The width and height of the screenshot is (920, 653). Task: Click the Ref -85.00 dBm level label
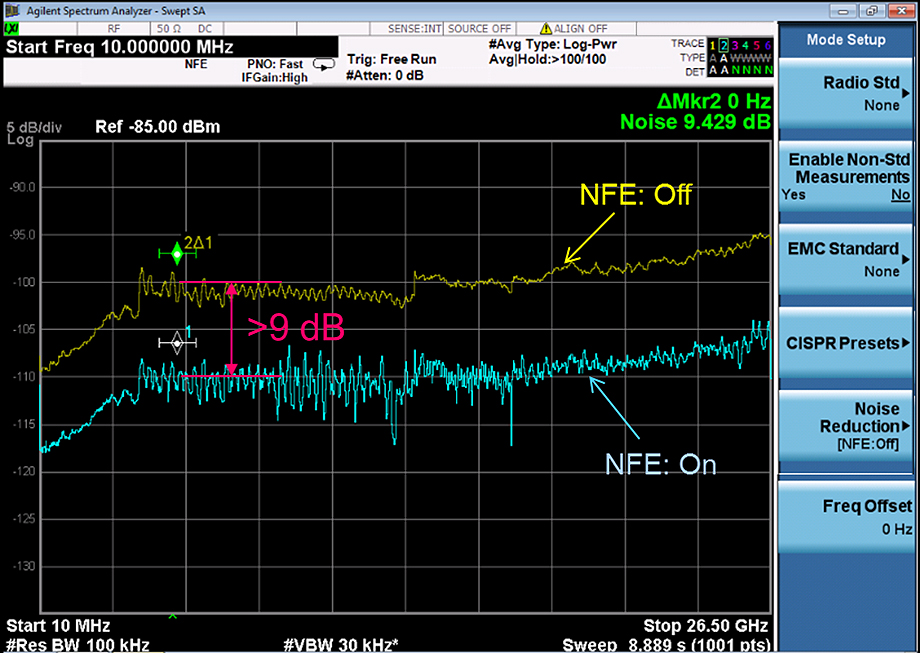(157, 127)
